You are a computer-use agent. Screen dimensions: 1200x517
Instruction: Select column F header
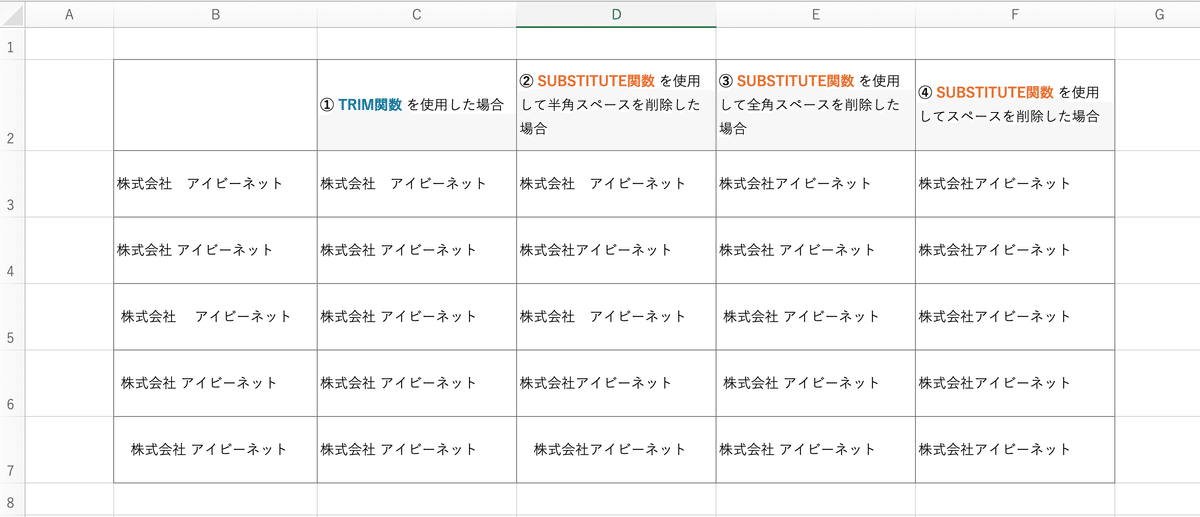(1014, 14)
